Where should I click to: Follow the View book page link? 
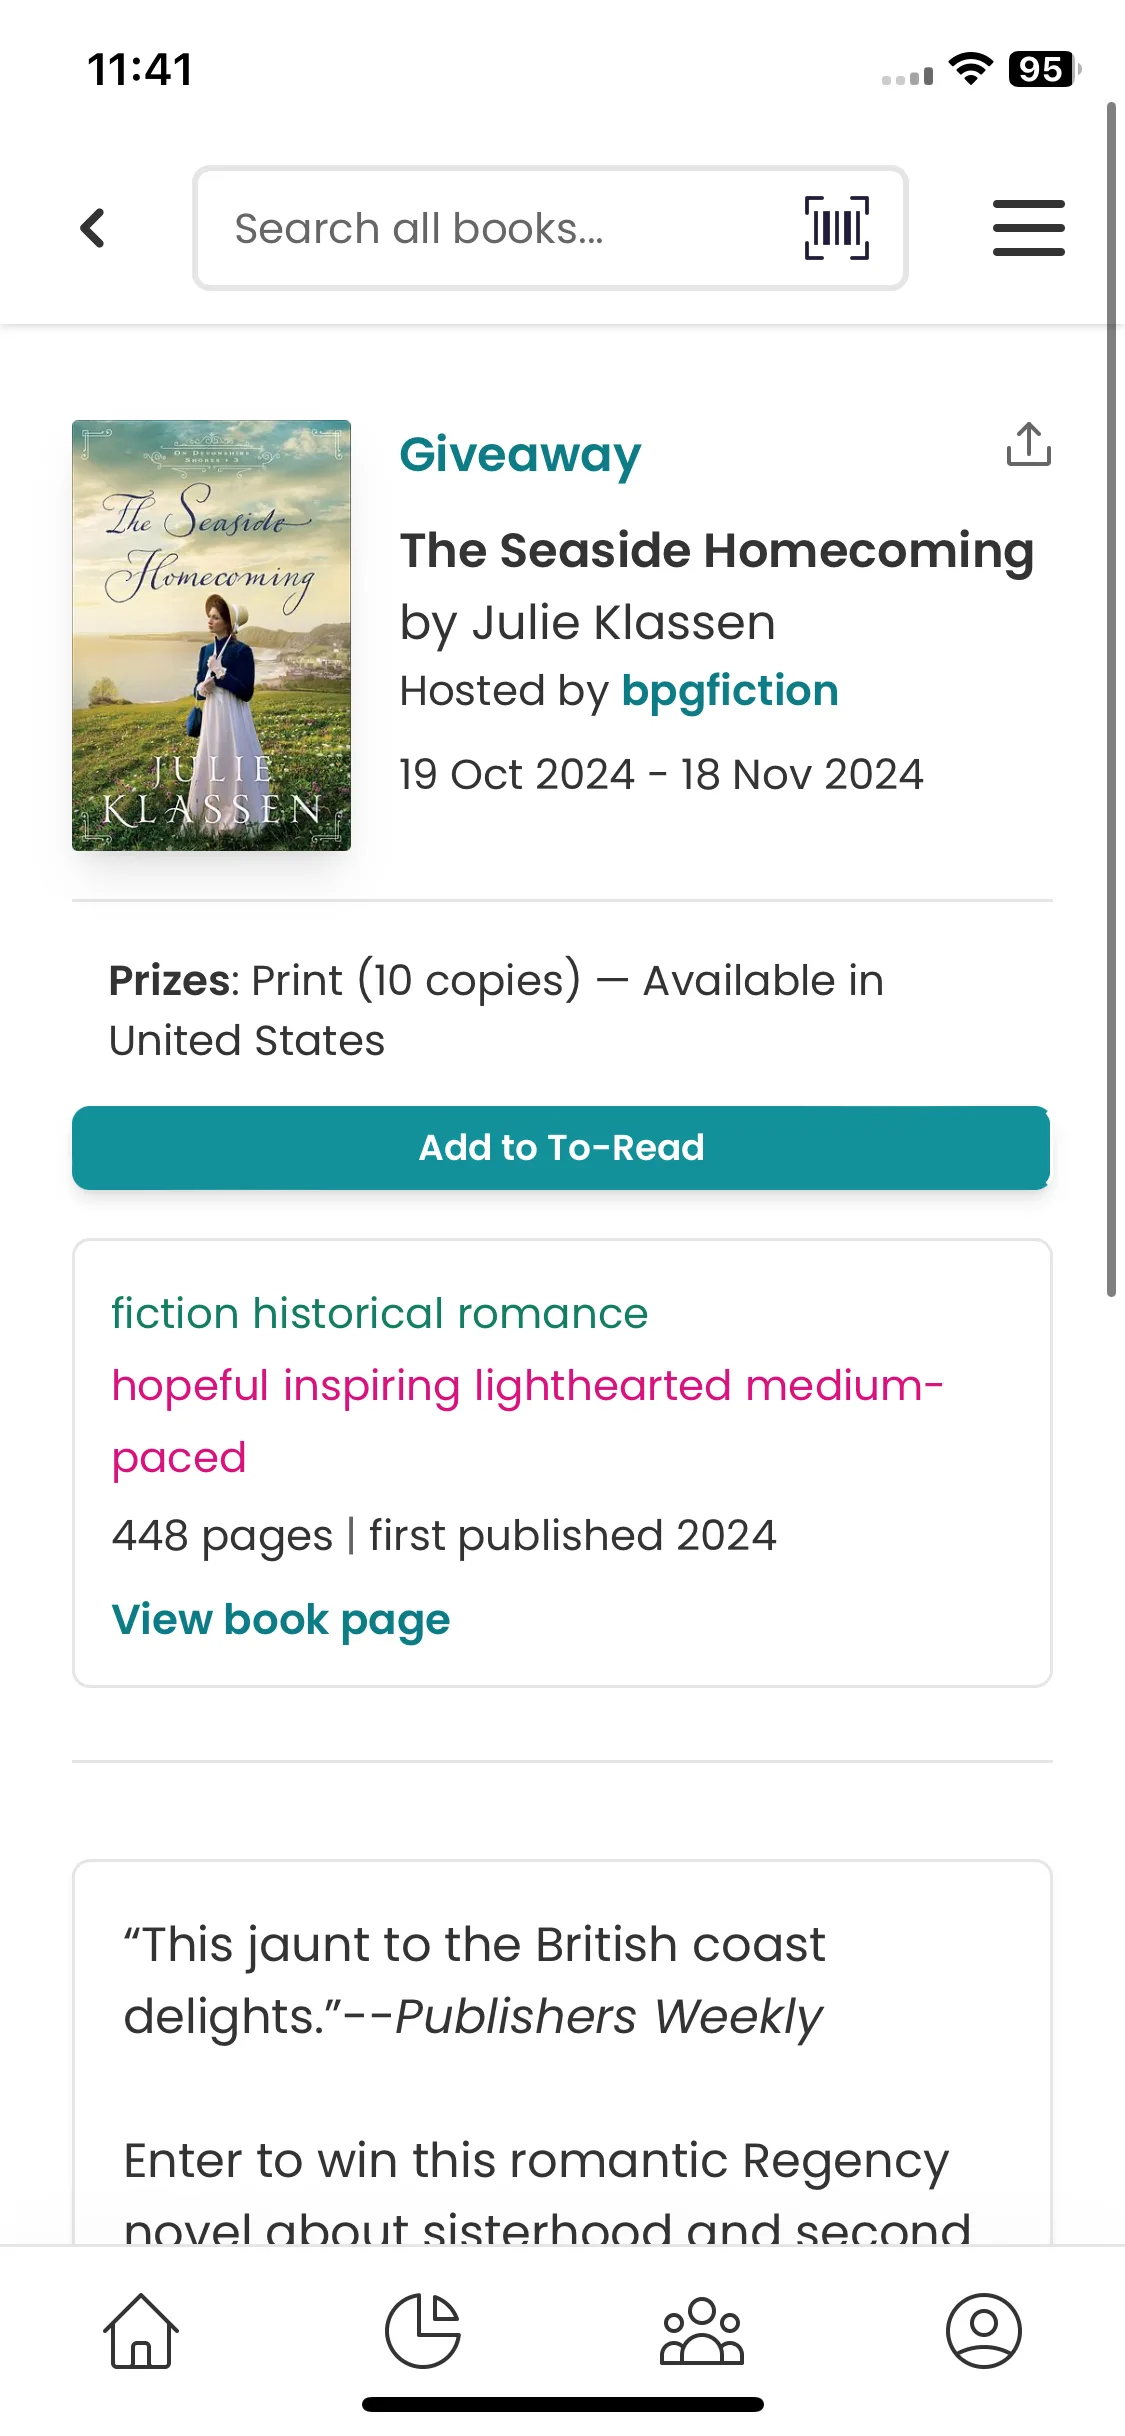pos(281,1620)
